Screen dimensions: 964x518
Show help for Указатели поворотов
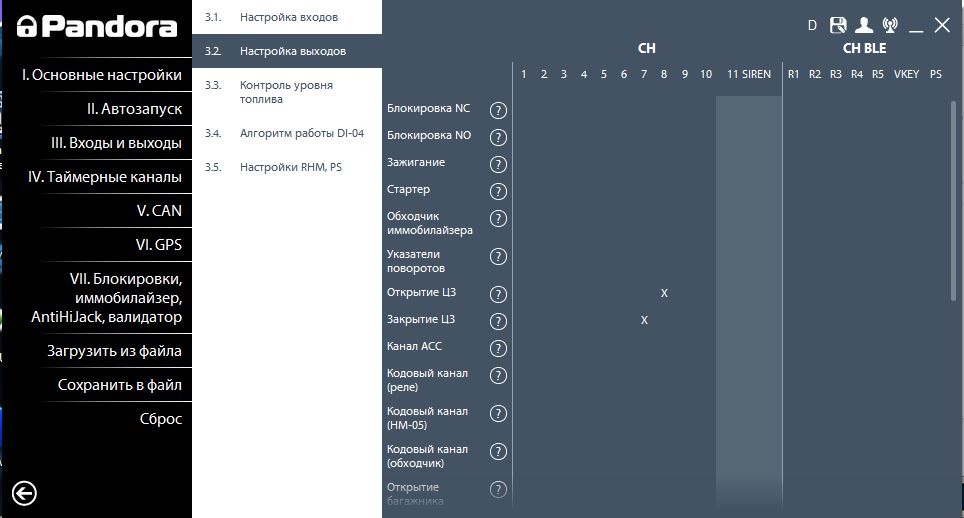coord(498,257)
